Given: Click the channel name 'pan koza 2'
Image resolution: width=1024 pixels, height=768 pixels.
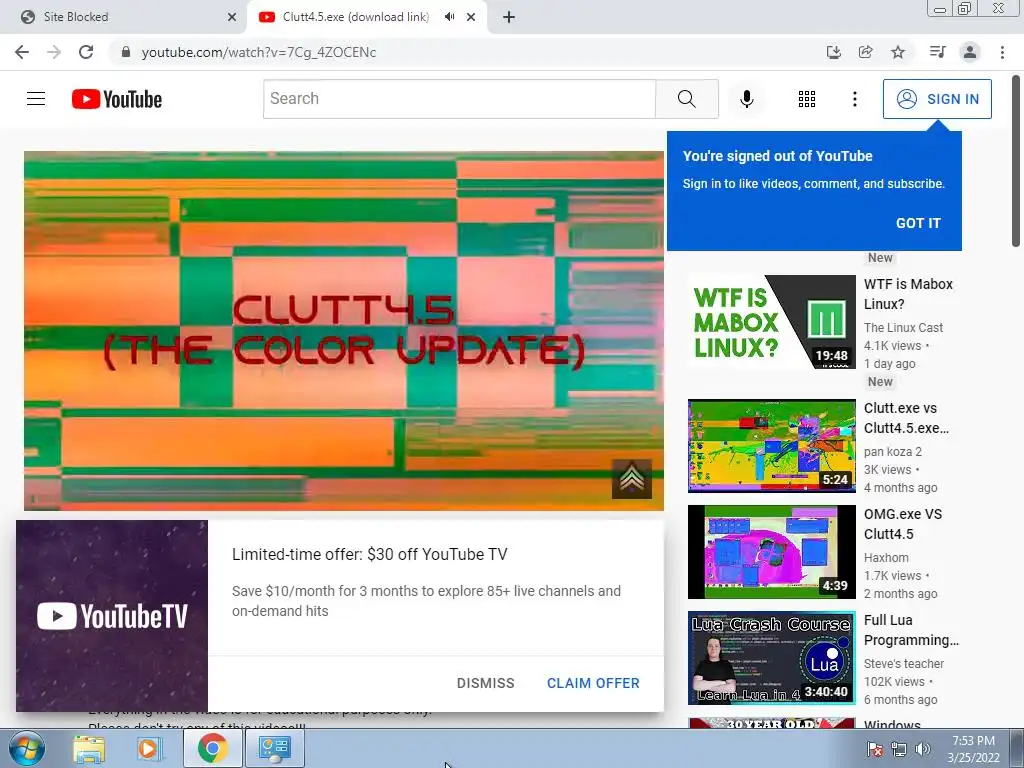Looking at the screenshot, I should click(893, 451).
